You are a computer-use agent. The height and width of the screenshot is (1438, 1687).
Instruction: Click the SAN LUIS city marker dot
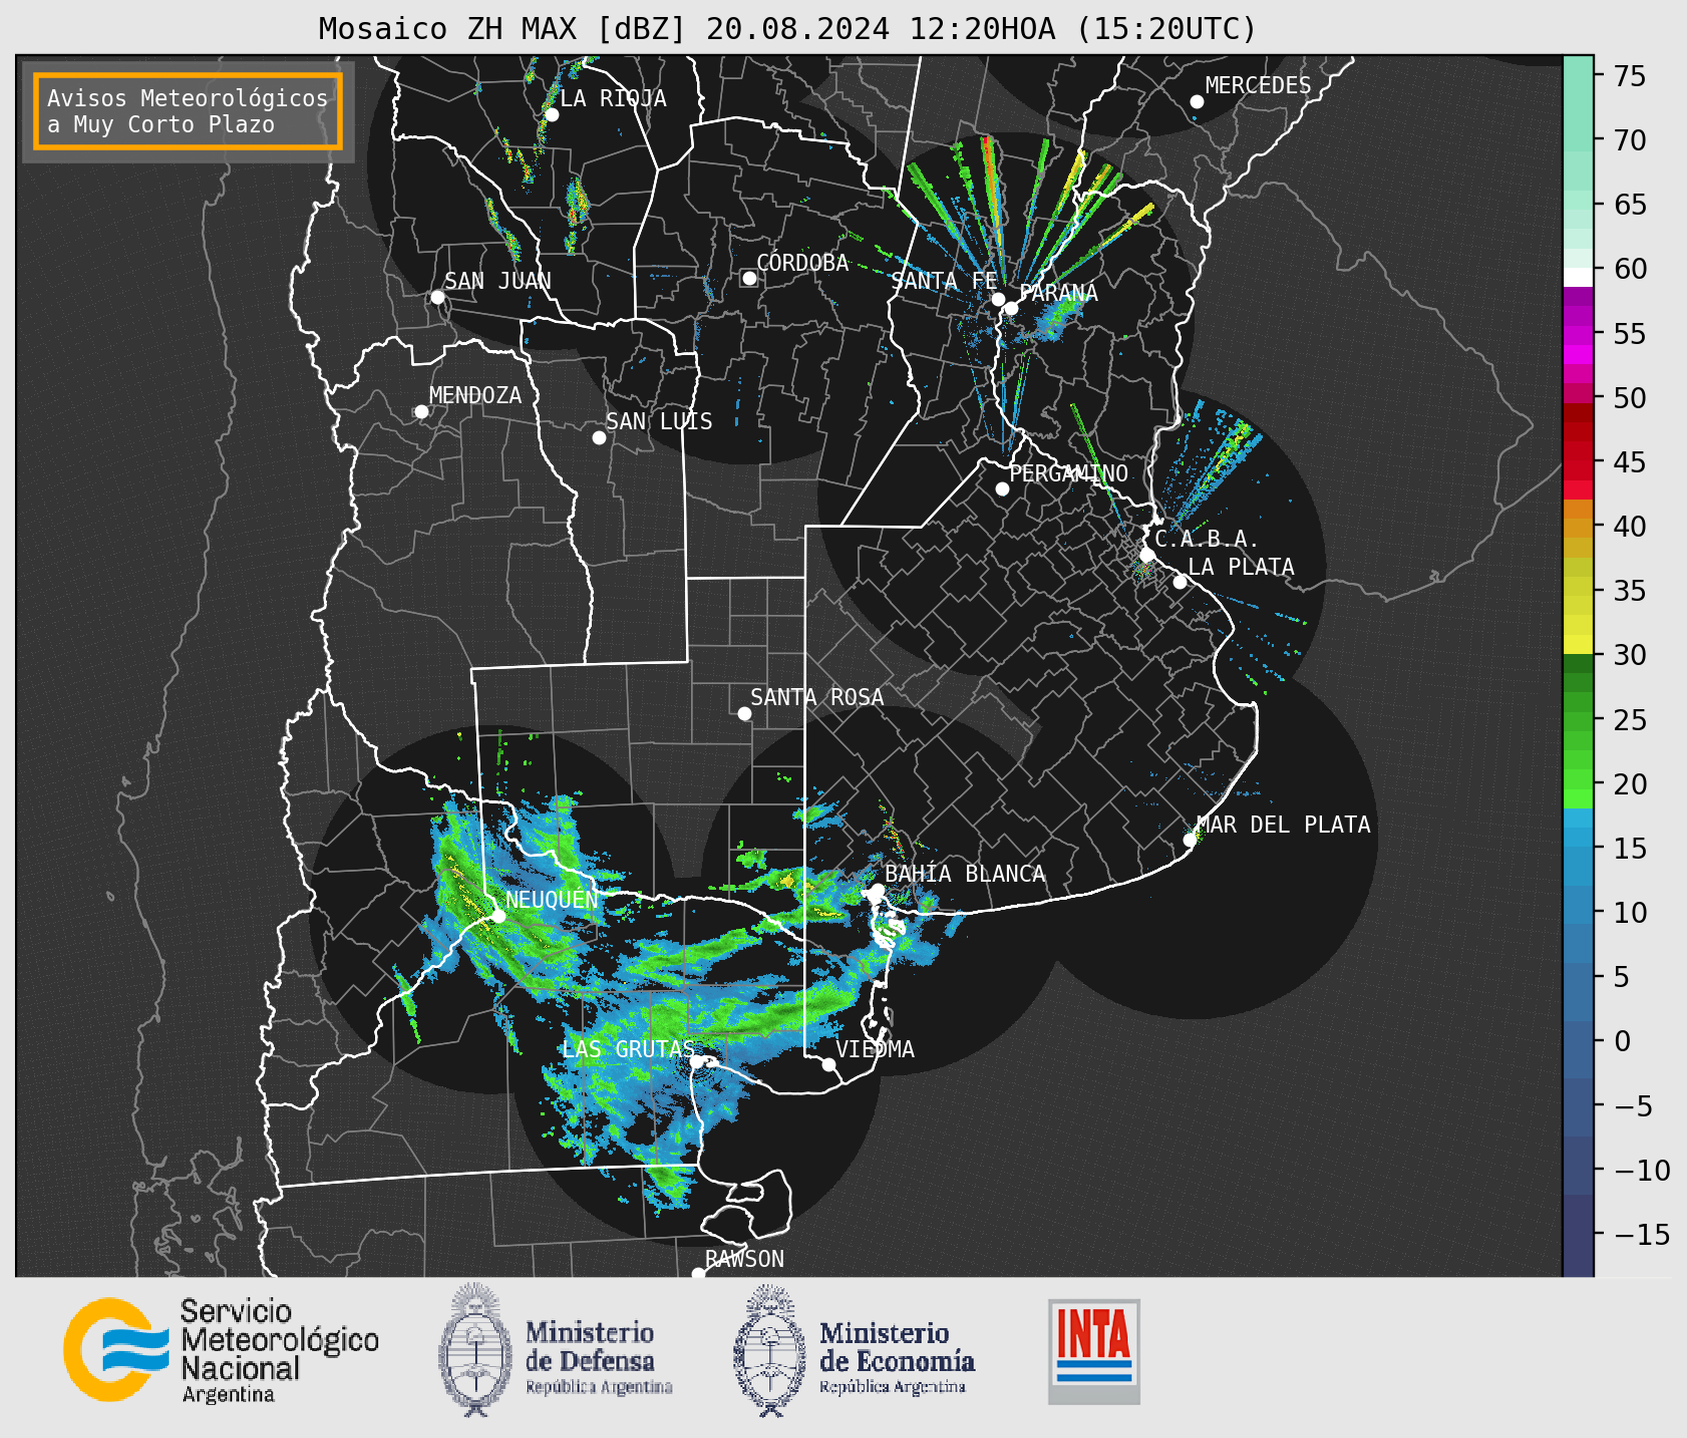point(599,438)
